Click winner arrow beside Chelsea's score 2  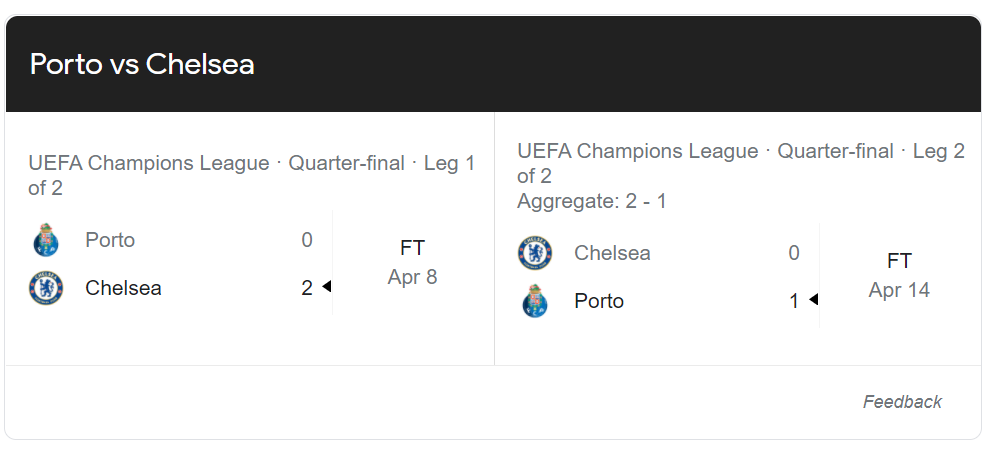pos(327,286)
